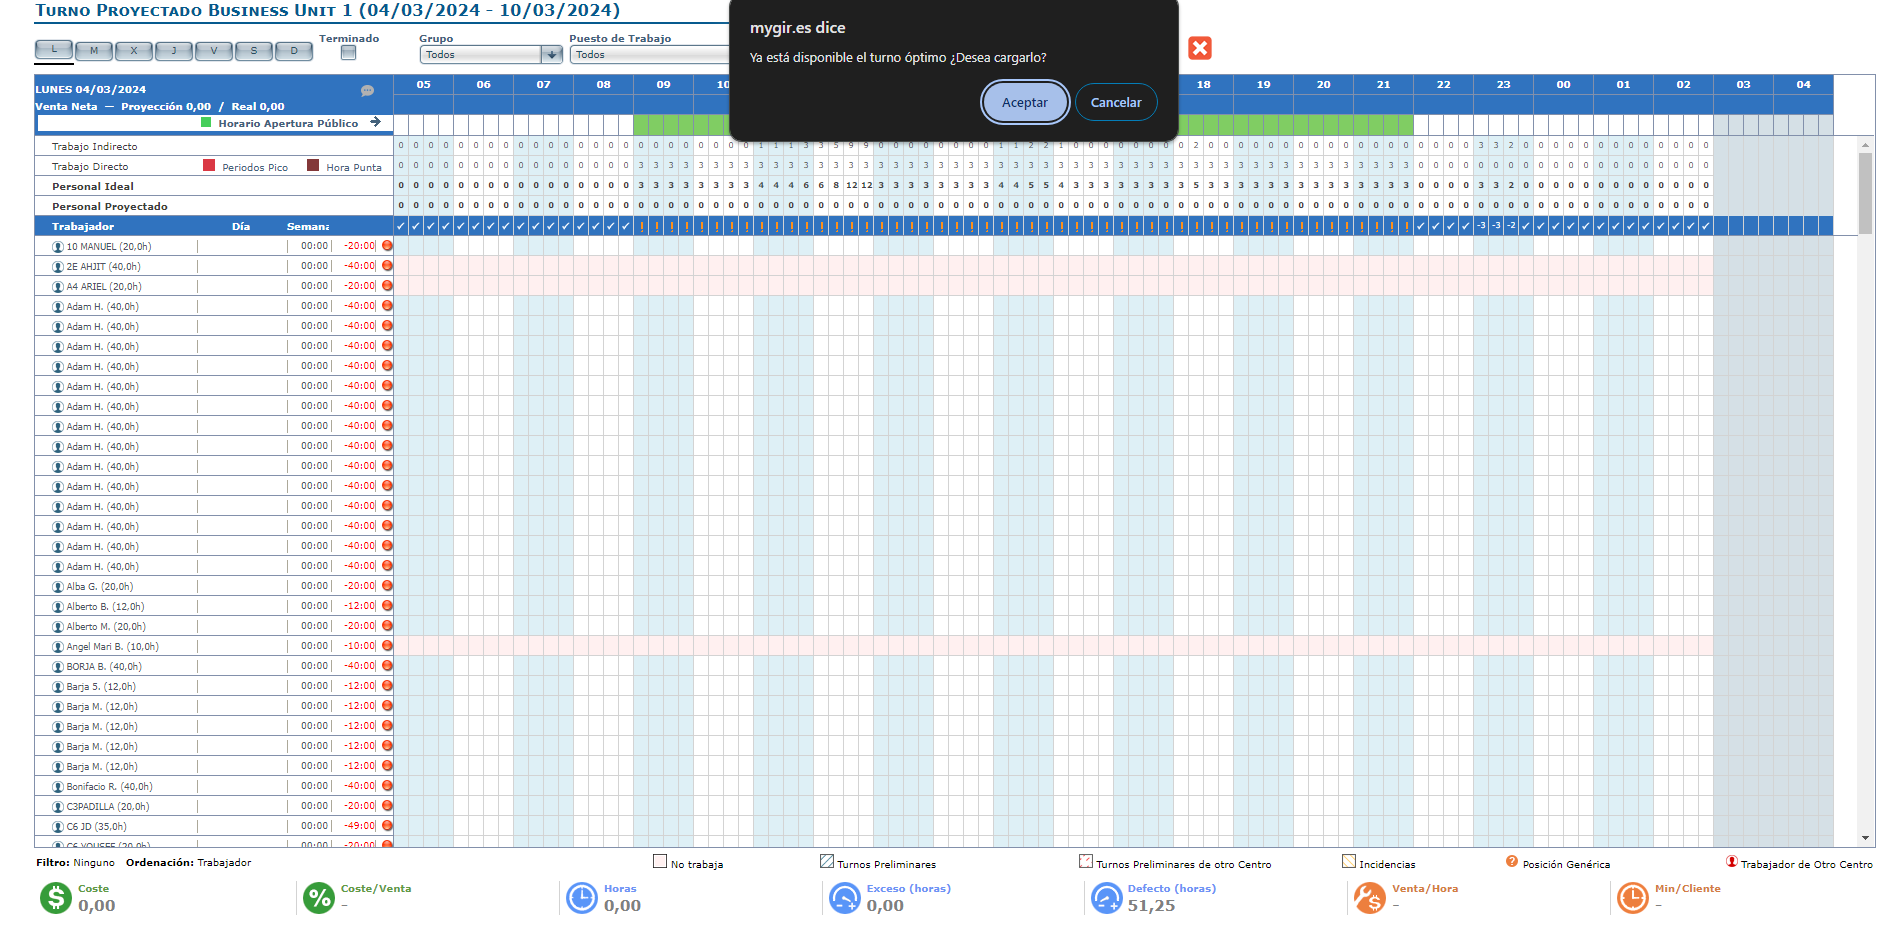1899x943 pixels.
Task: Click the green Coste dollar icon
Action: tap(56, 898)
